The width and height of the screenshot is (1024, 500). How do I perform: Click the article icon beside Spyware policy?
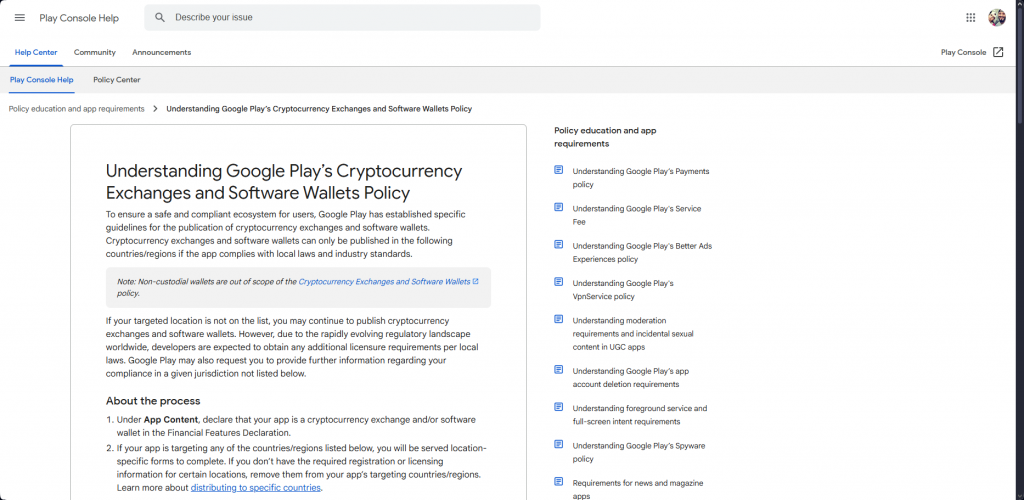coord(558,444)
